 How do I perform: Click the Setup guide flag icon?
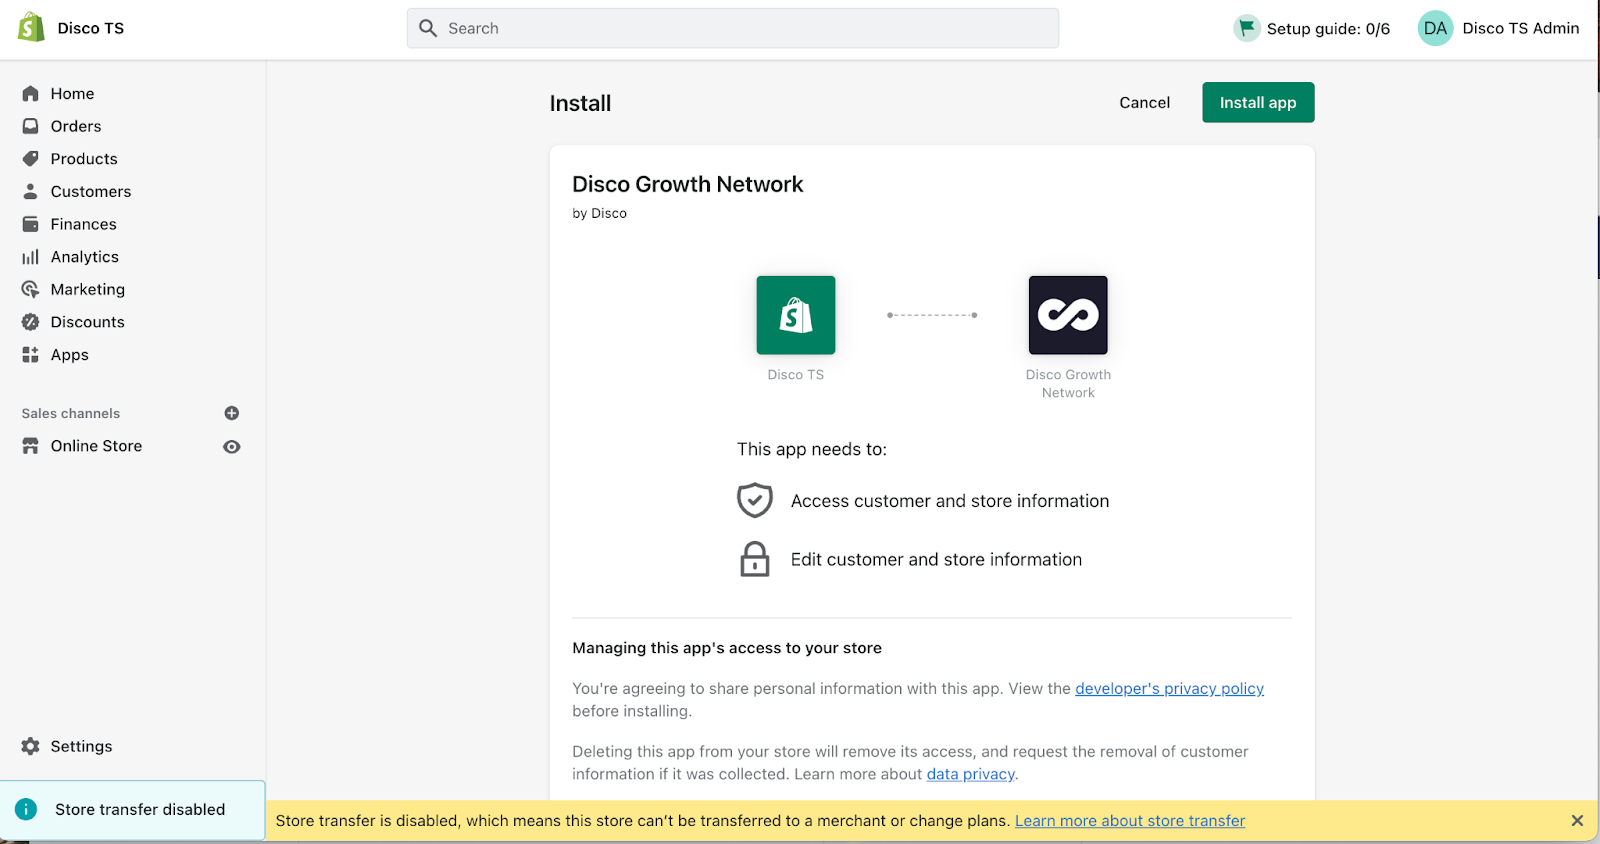pos(1247,28)
